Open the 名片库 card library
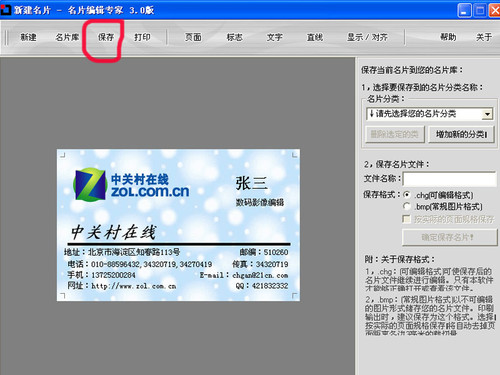 click(x=67, y=37)
